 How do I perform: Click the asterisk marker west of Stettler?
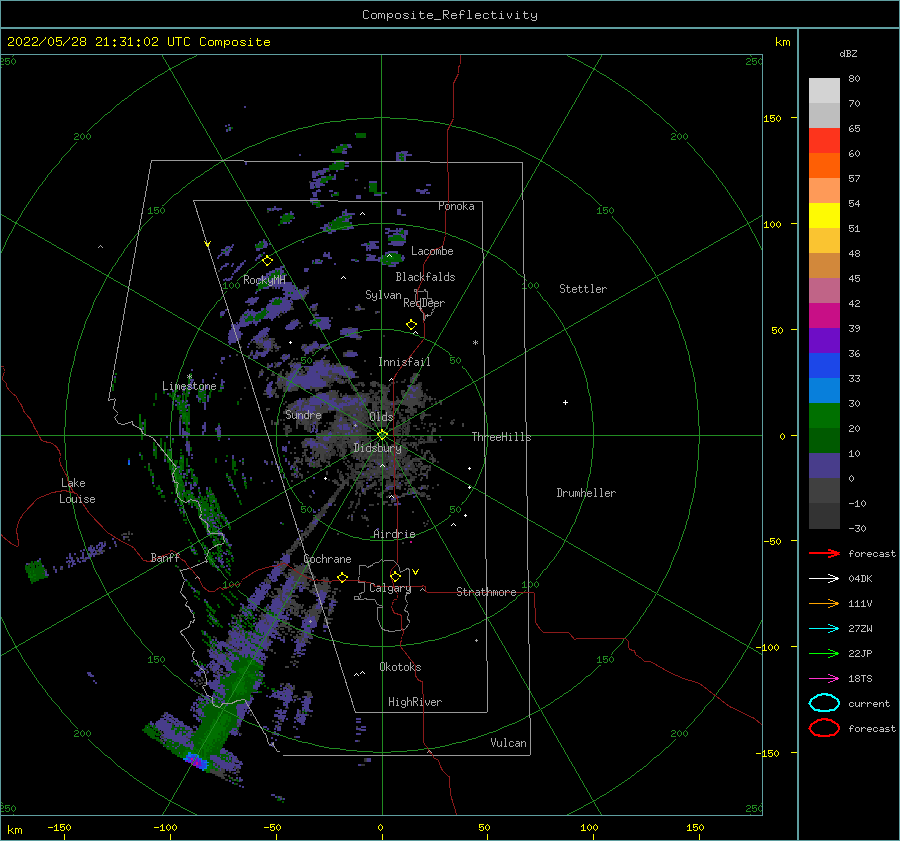pos(475,343)
